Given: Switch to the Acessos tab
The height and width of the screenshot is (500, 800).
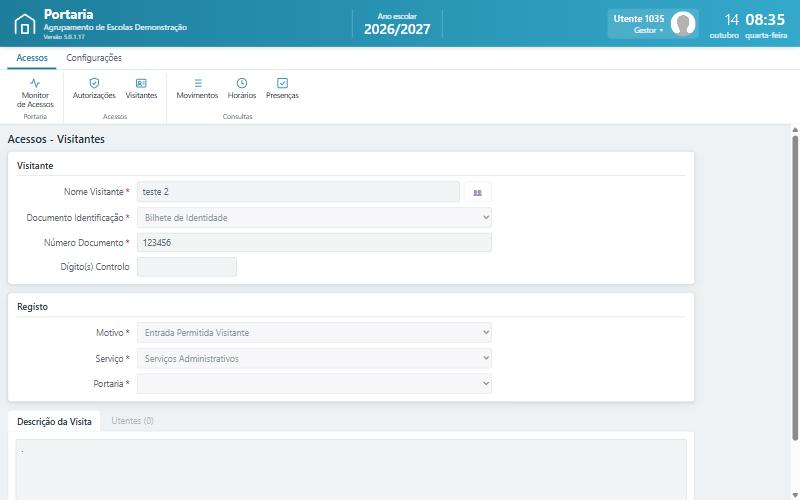Looking at the screenshot, I should pos(32,58).
